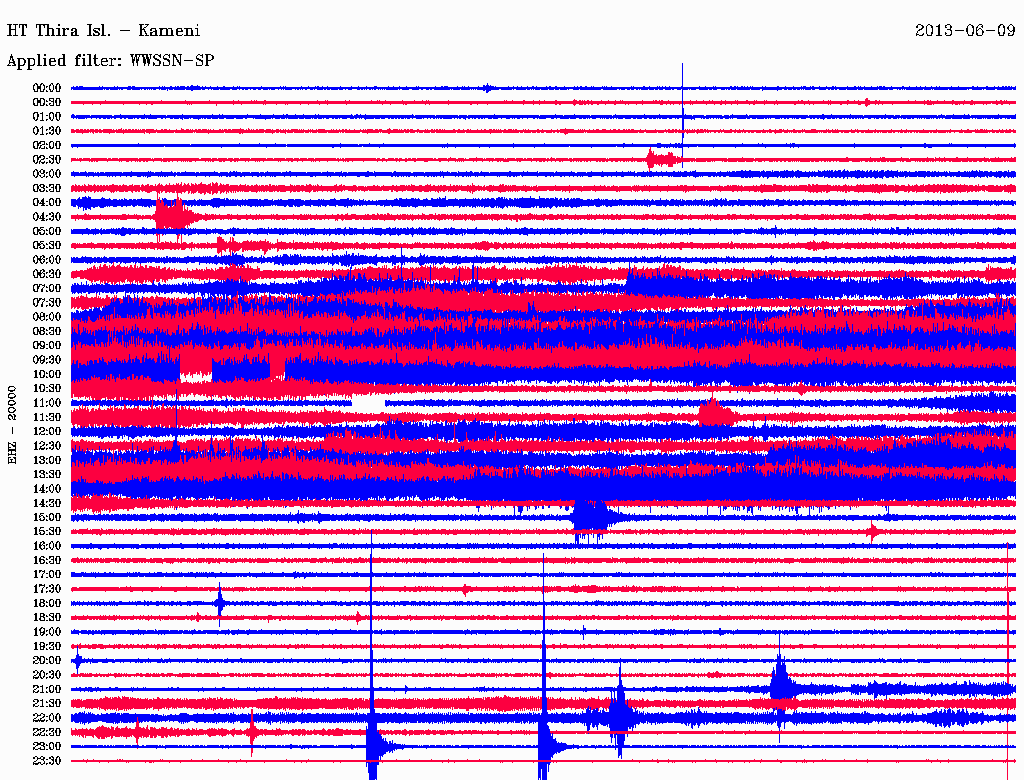Click the 17:00 time label

tap(47, 574)
